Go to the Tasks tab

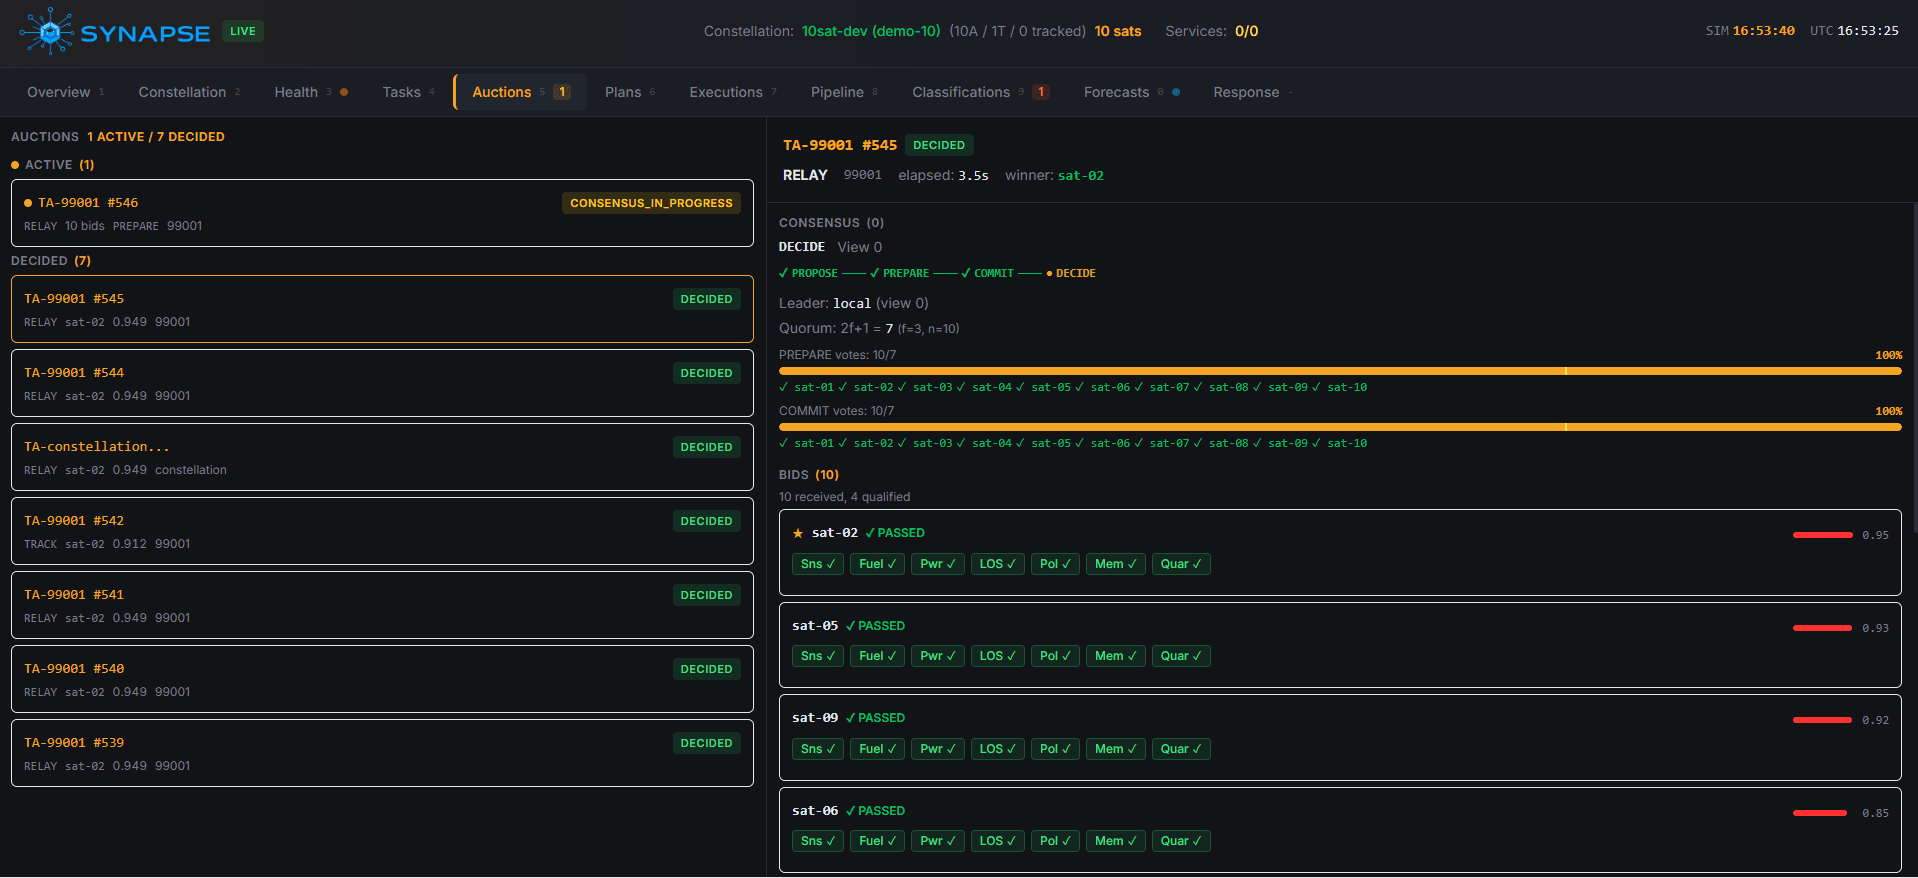click(x=408, y=92)
